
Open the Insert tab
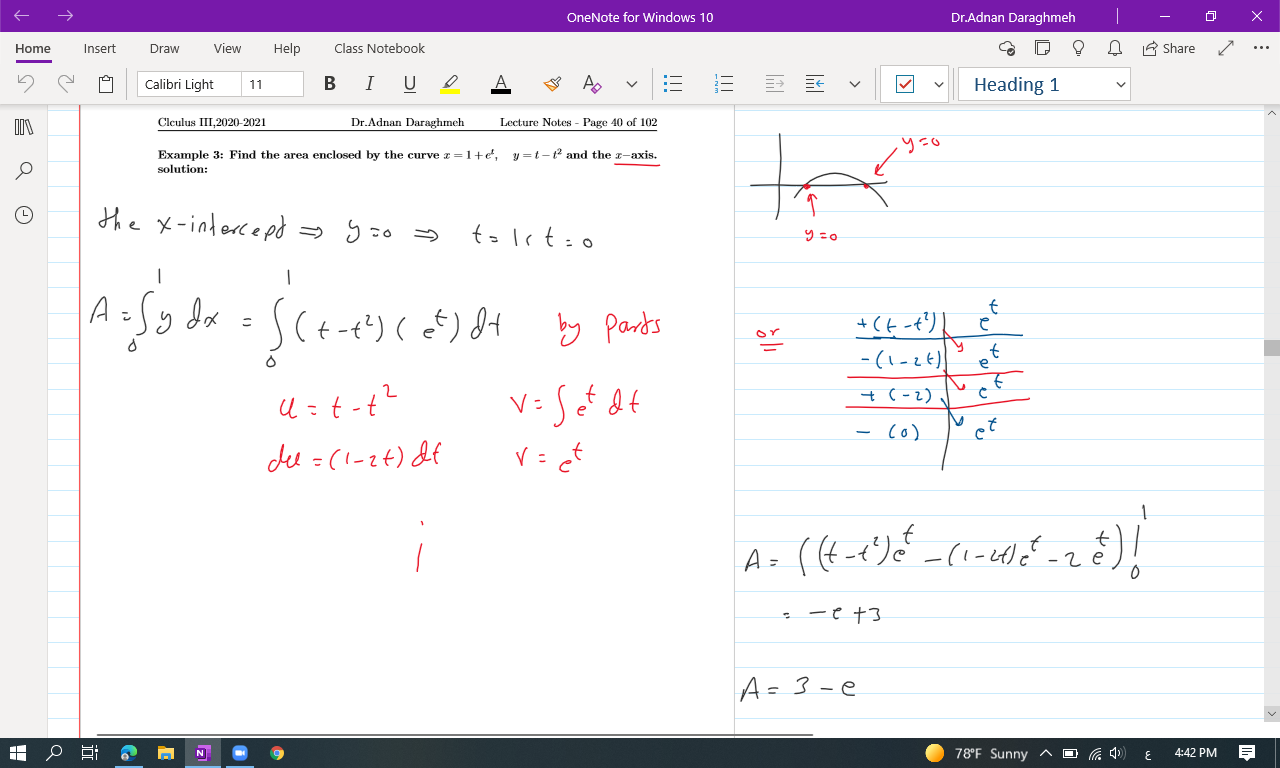coord(99,48)
